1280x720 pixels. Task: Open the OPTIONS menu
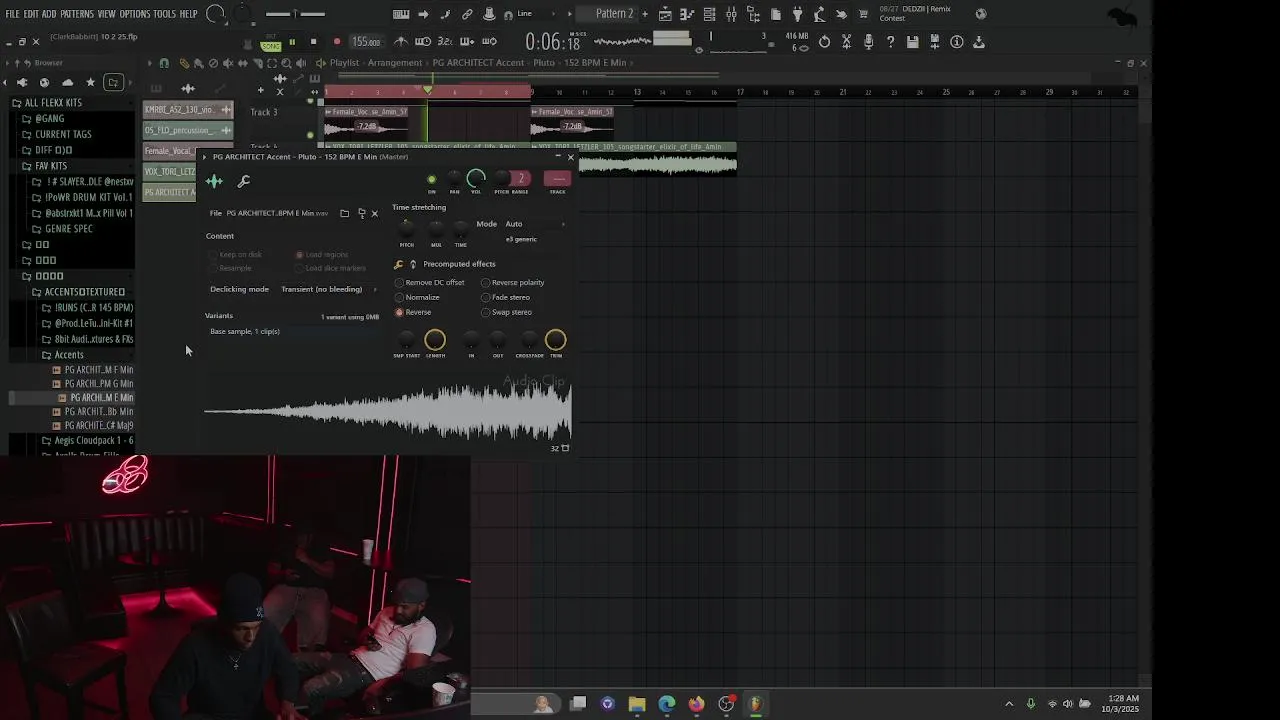pyautogui.click(x=135, y=14)
